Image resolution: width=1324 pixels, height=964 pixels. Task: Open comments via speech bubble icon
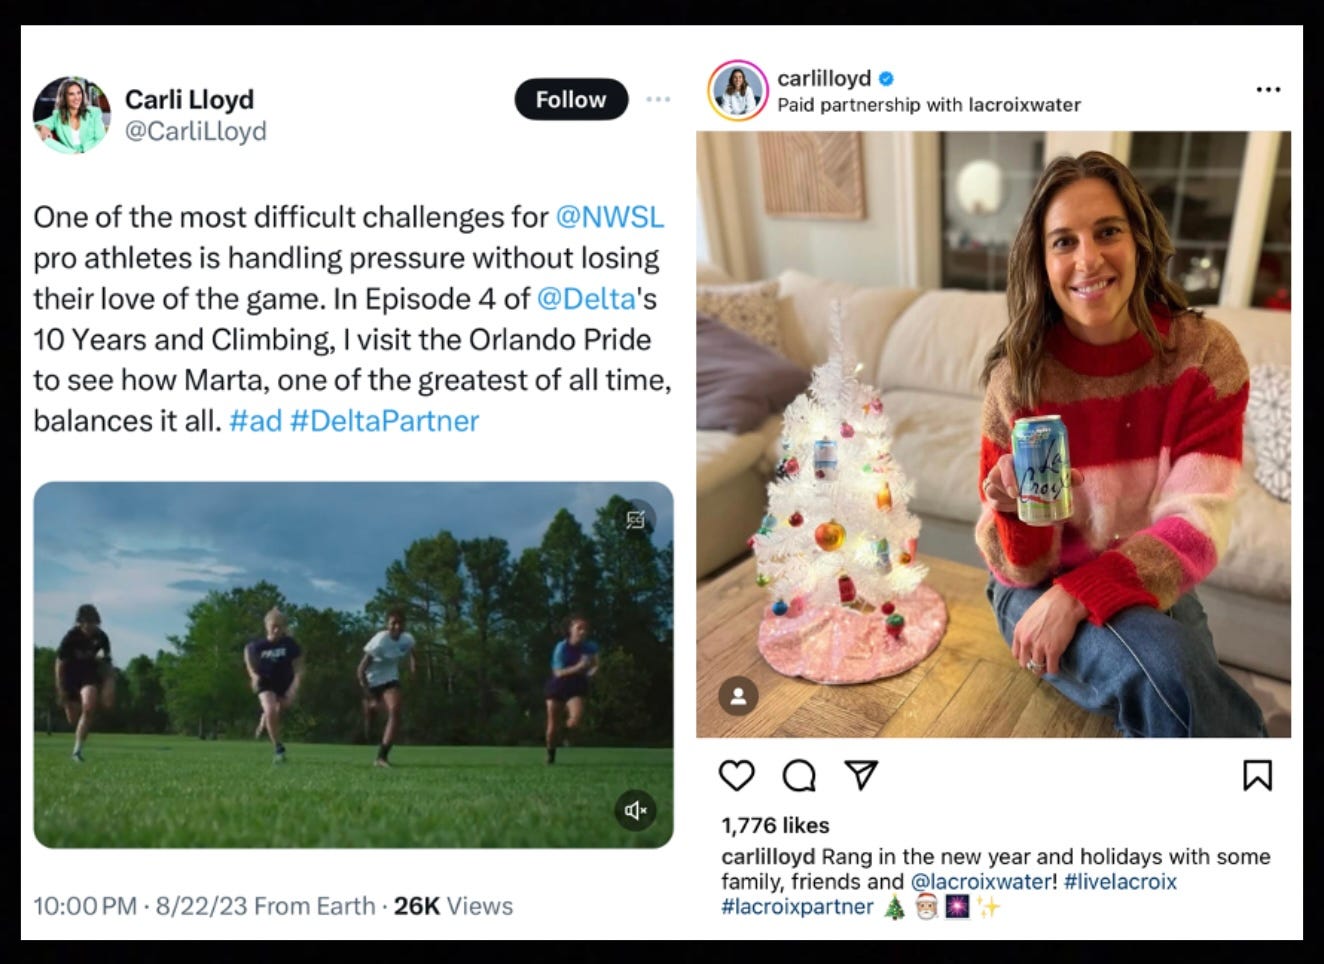pos(798,775)
